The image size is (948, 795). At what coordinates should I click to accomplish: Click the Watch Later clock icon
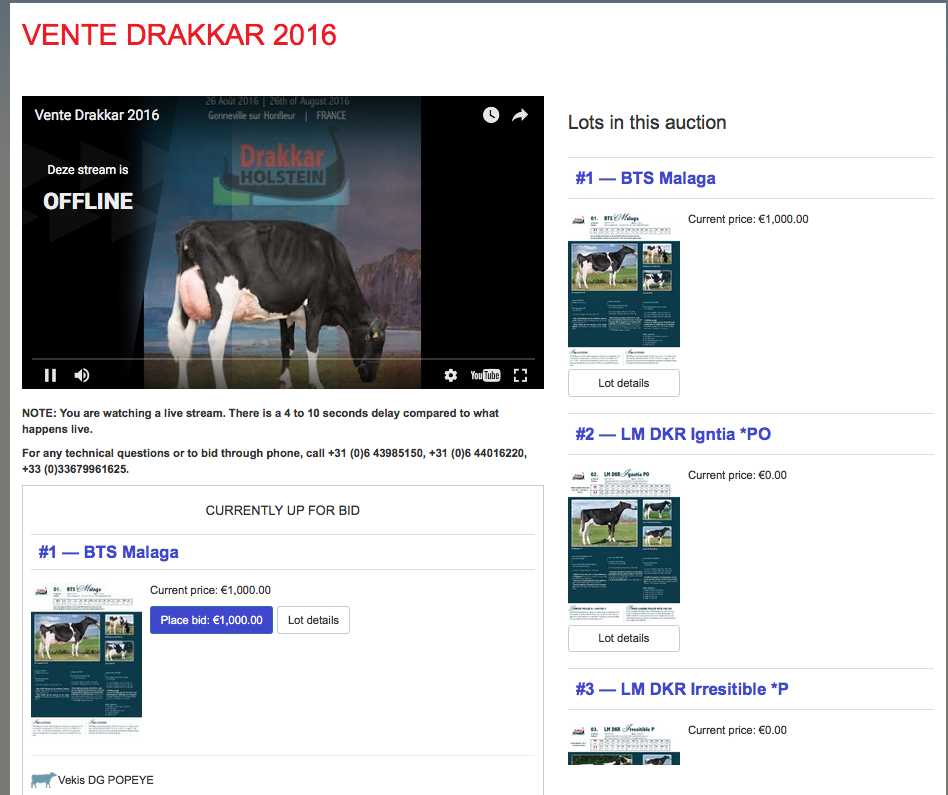(x=491, y=115)
